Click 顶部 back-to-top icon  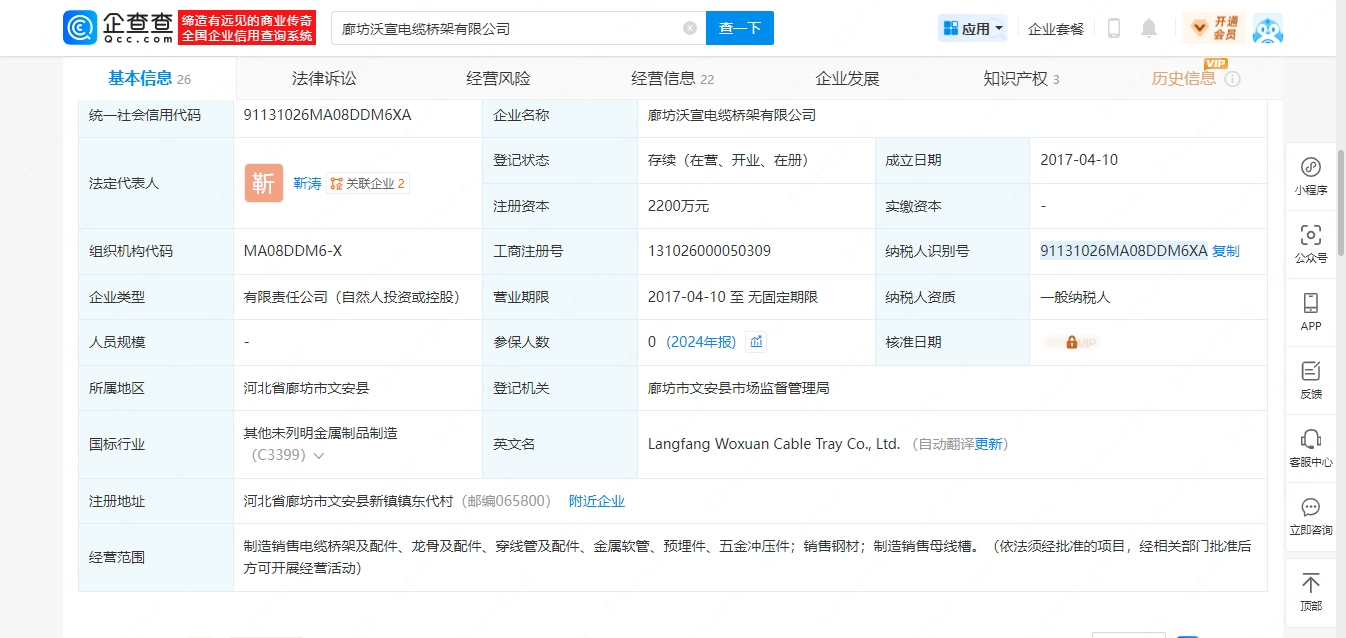[x=1311, y=592]
